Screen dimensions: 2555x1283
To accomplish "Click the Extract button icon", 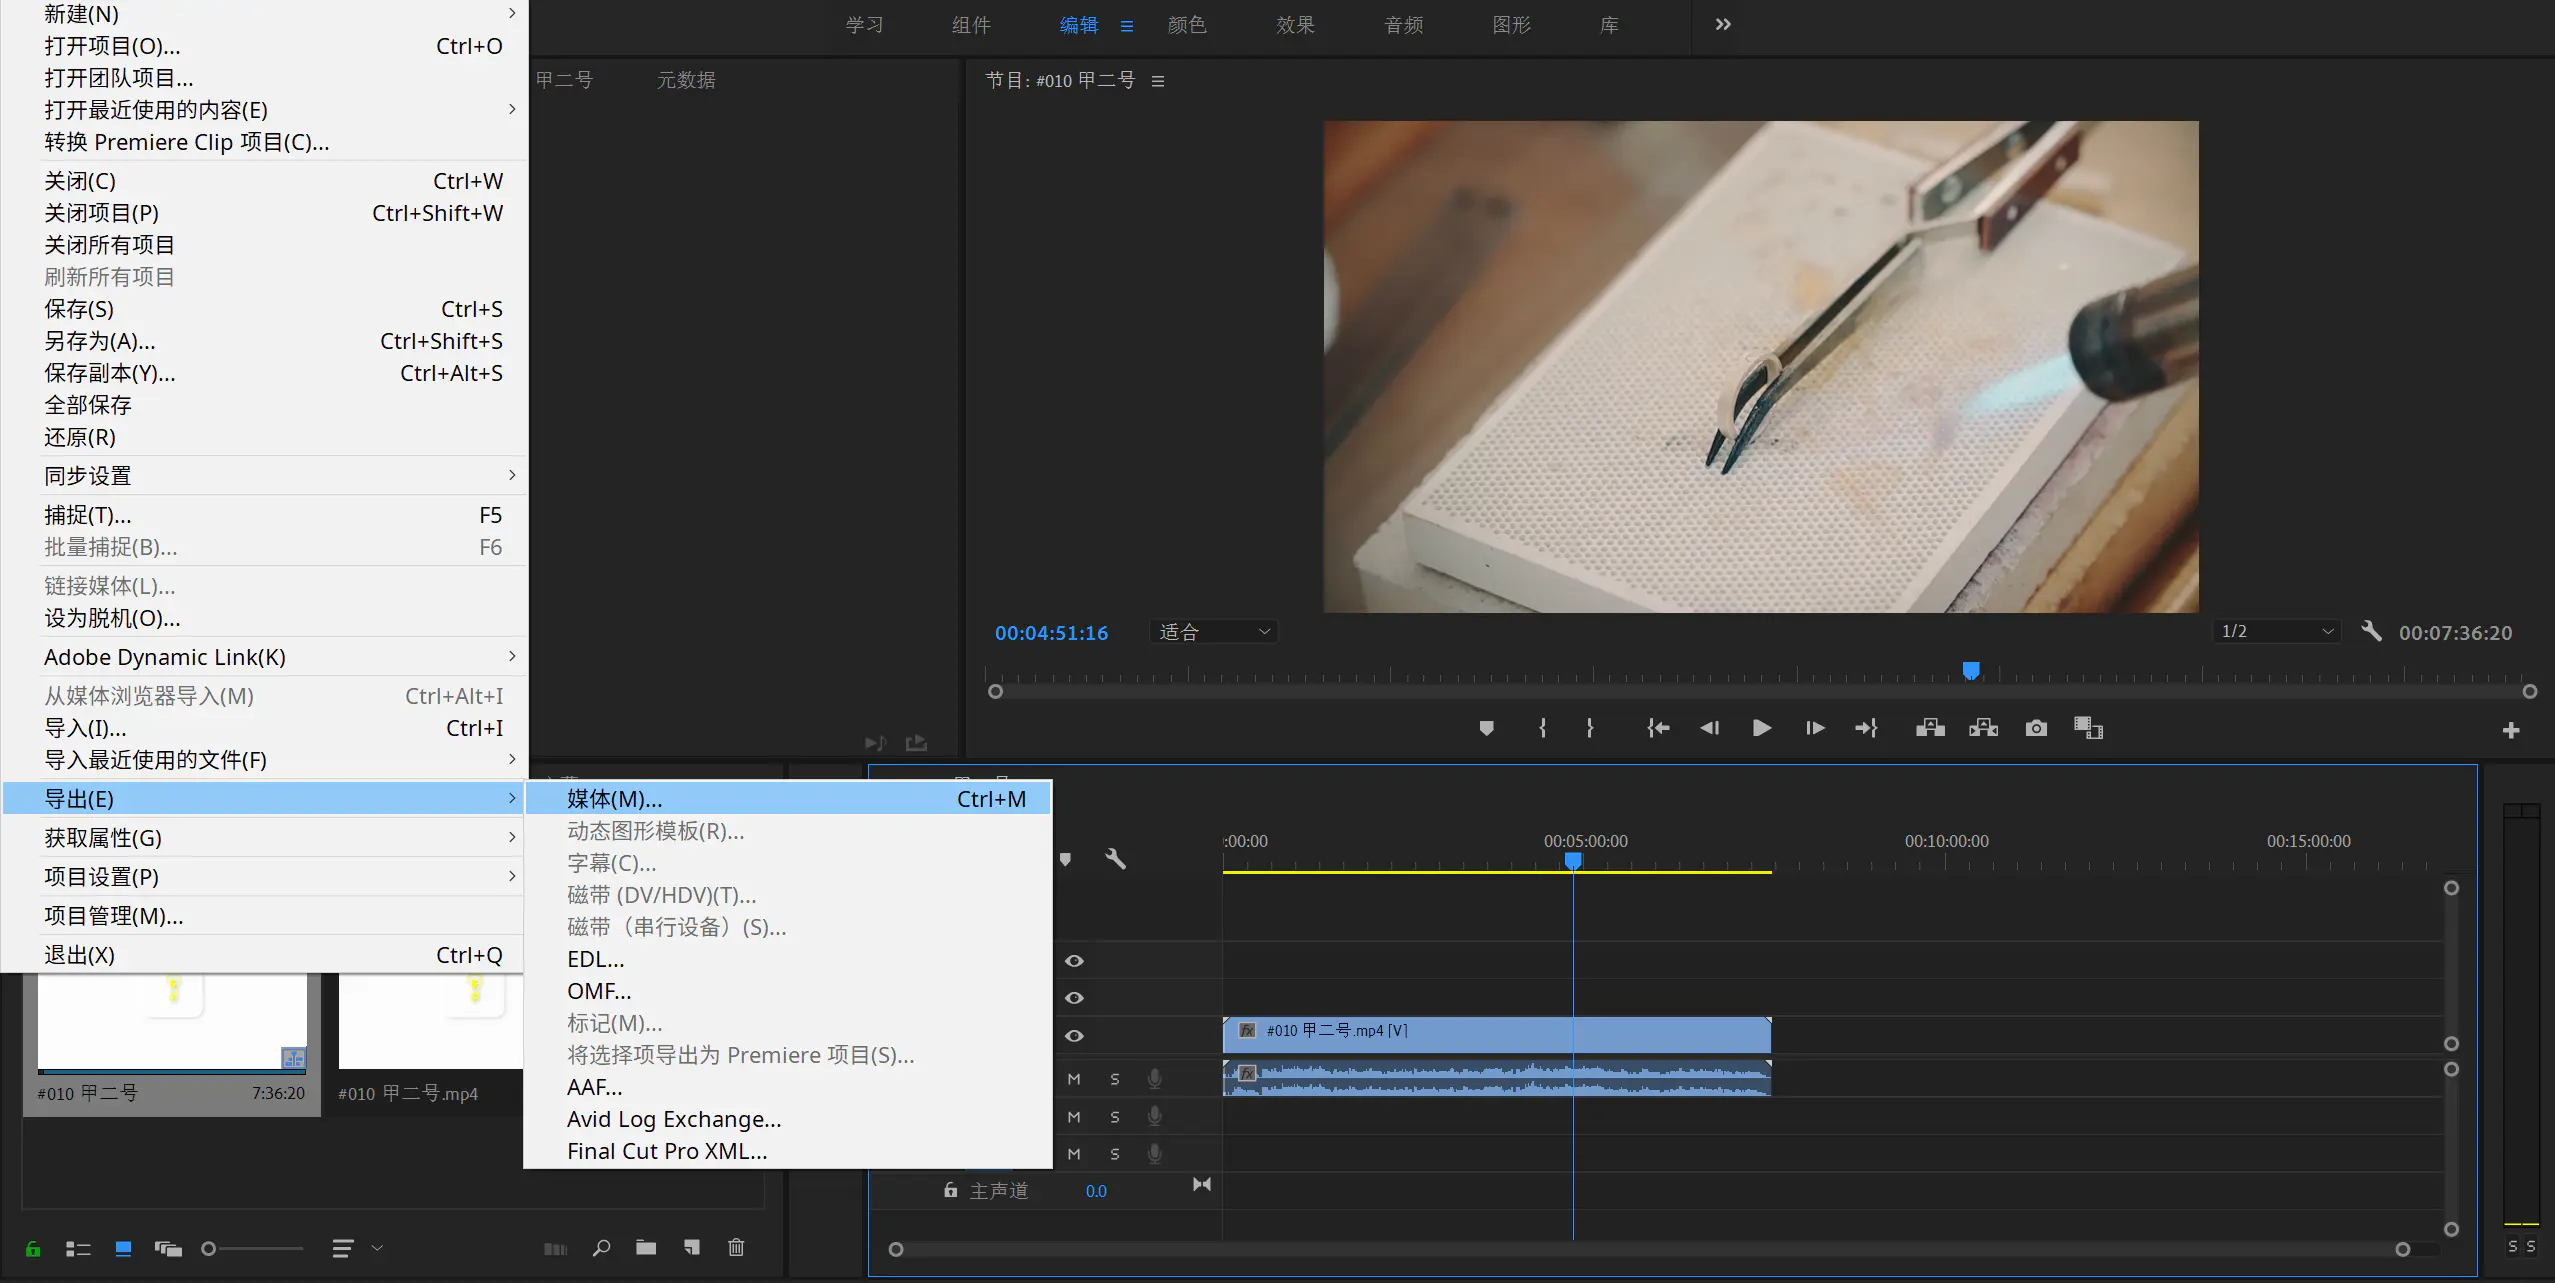I will [x=1983, y=728].
